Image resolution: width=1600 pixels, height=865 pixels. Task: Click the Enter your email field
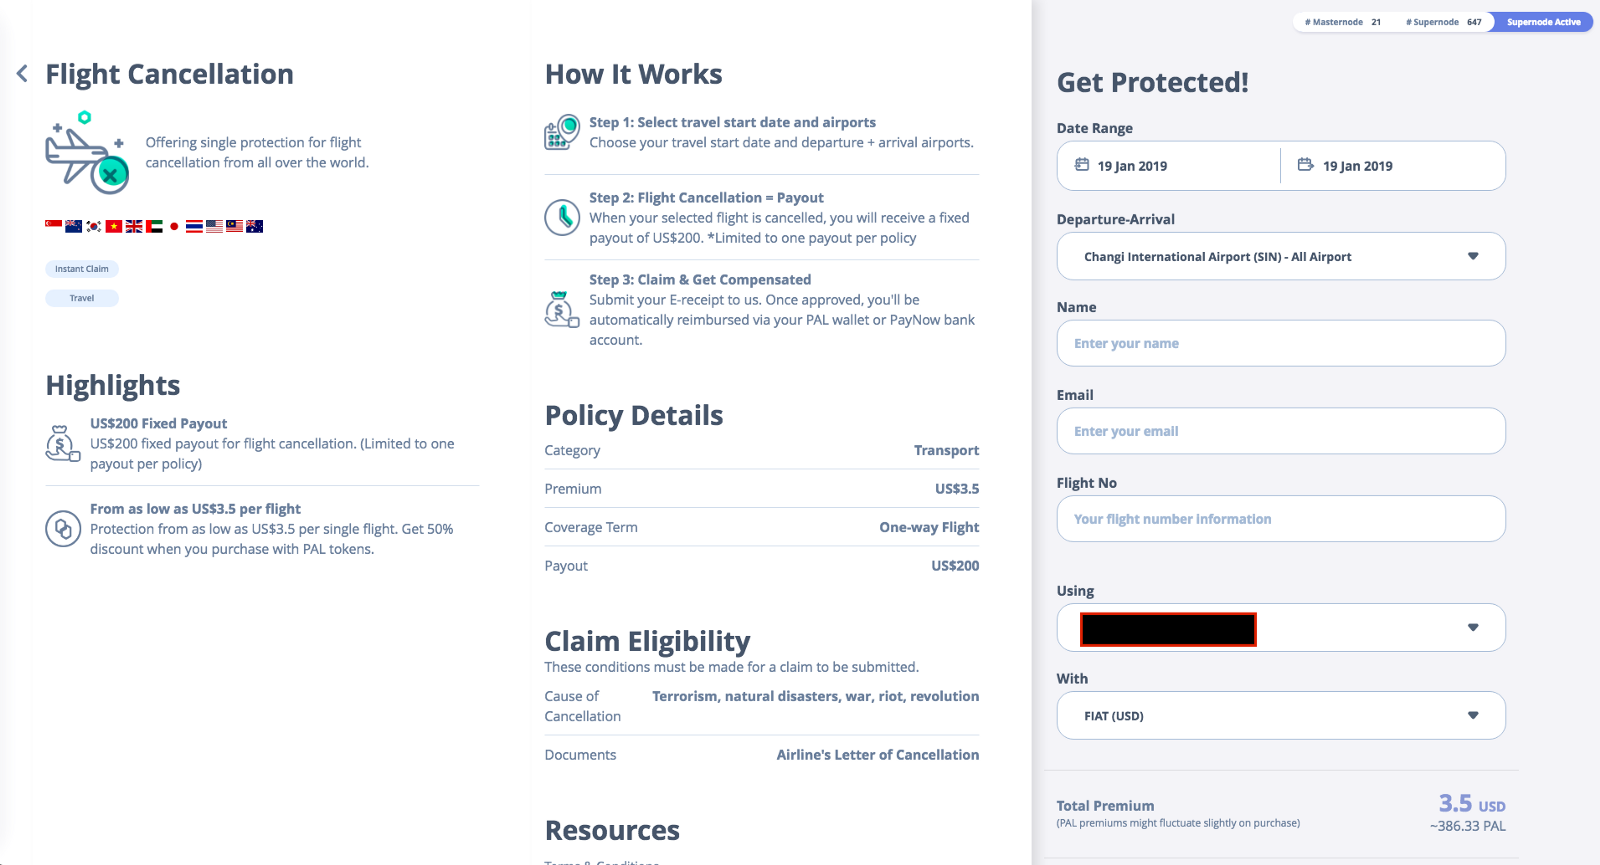click(1280, 432)
